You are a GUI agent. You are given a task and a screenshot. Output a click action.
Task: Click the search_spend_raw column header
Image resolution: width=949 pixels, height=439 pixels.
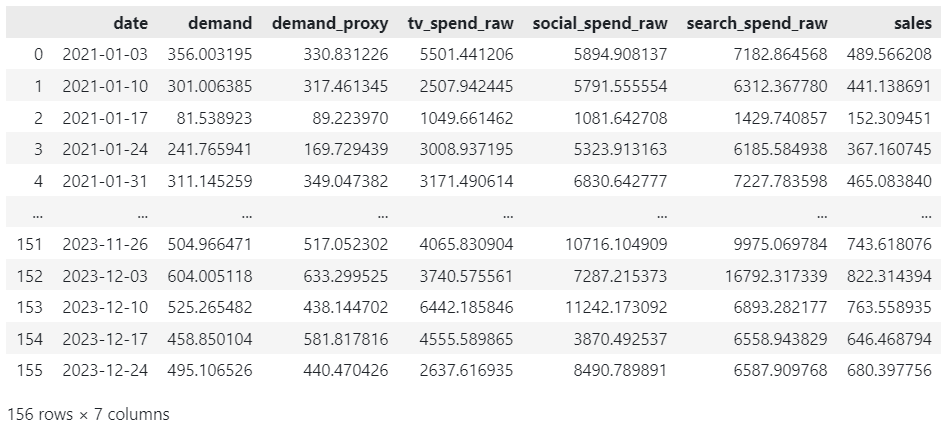tap(757, 24)
